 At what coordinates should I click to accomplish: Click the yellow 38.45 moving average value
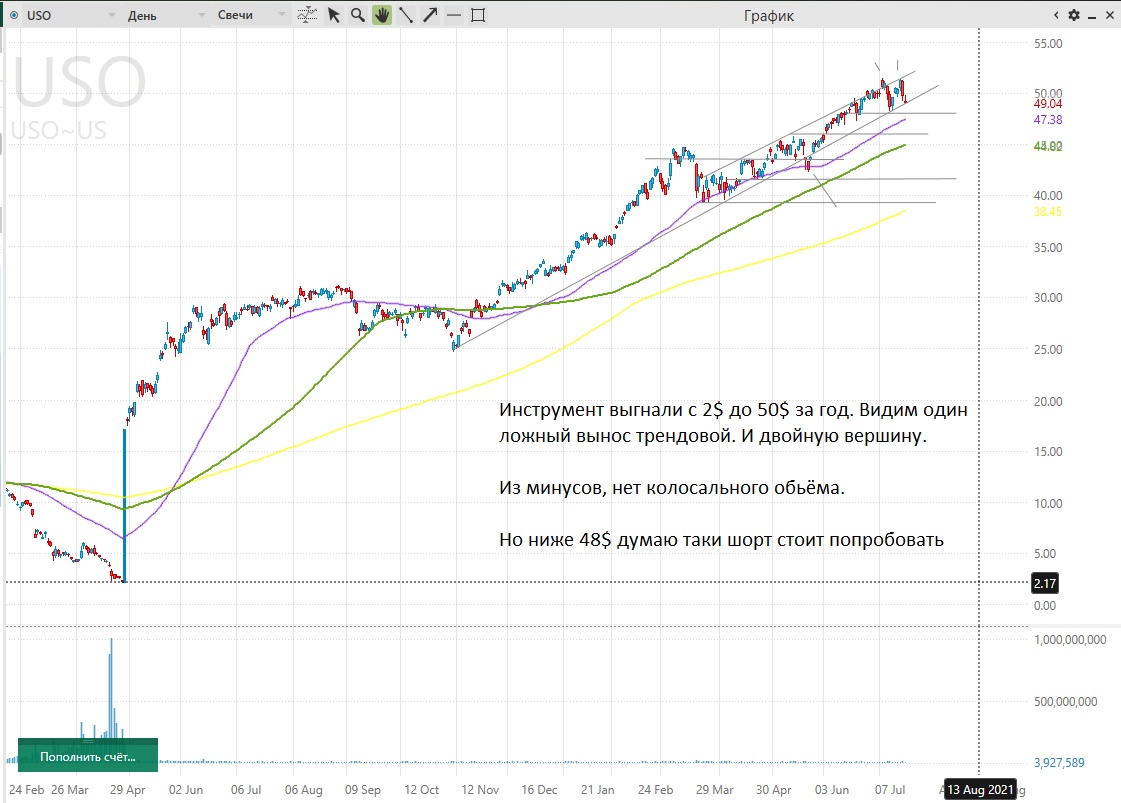click(x=1047, y=212)
